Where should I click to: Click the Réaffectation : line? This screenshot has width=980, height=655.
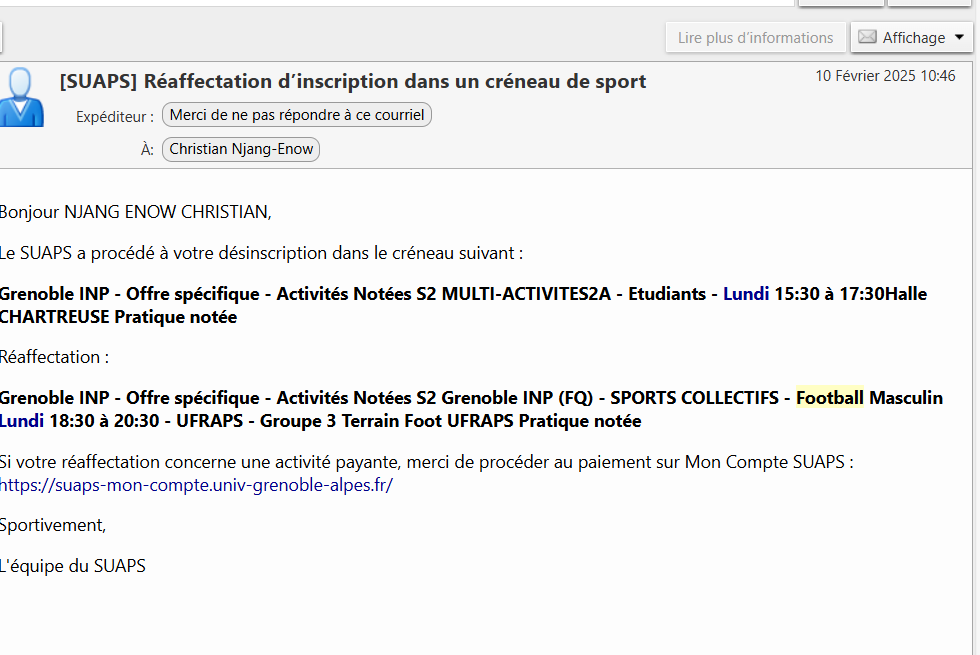pos(54,357)
